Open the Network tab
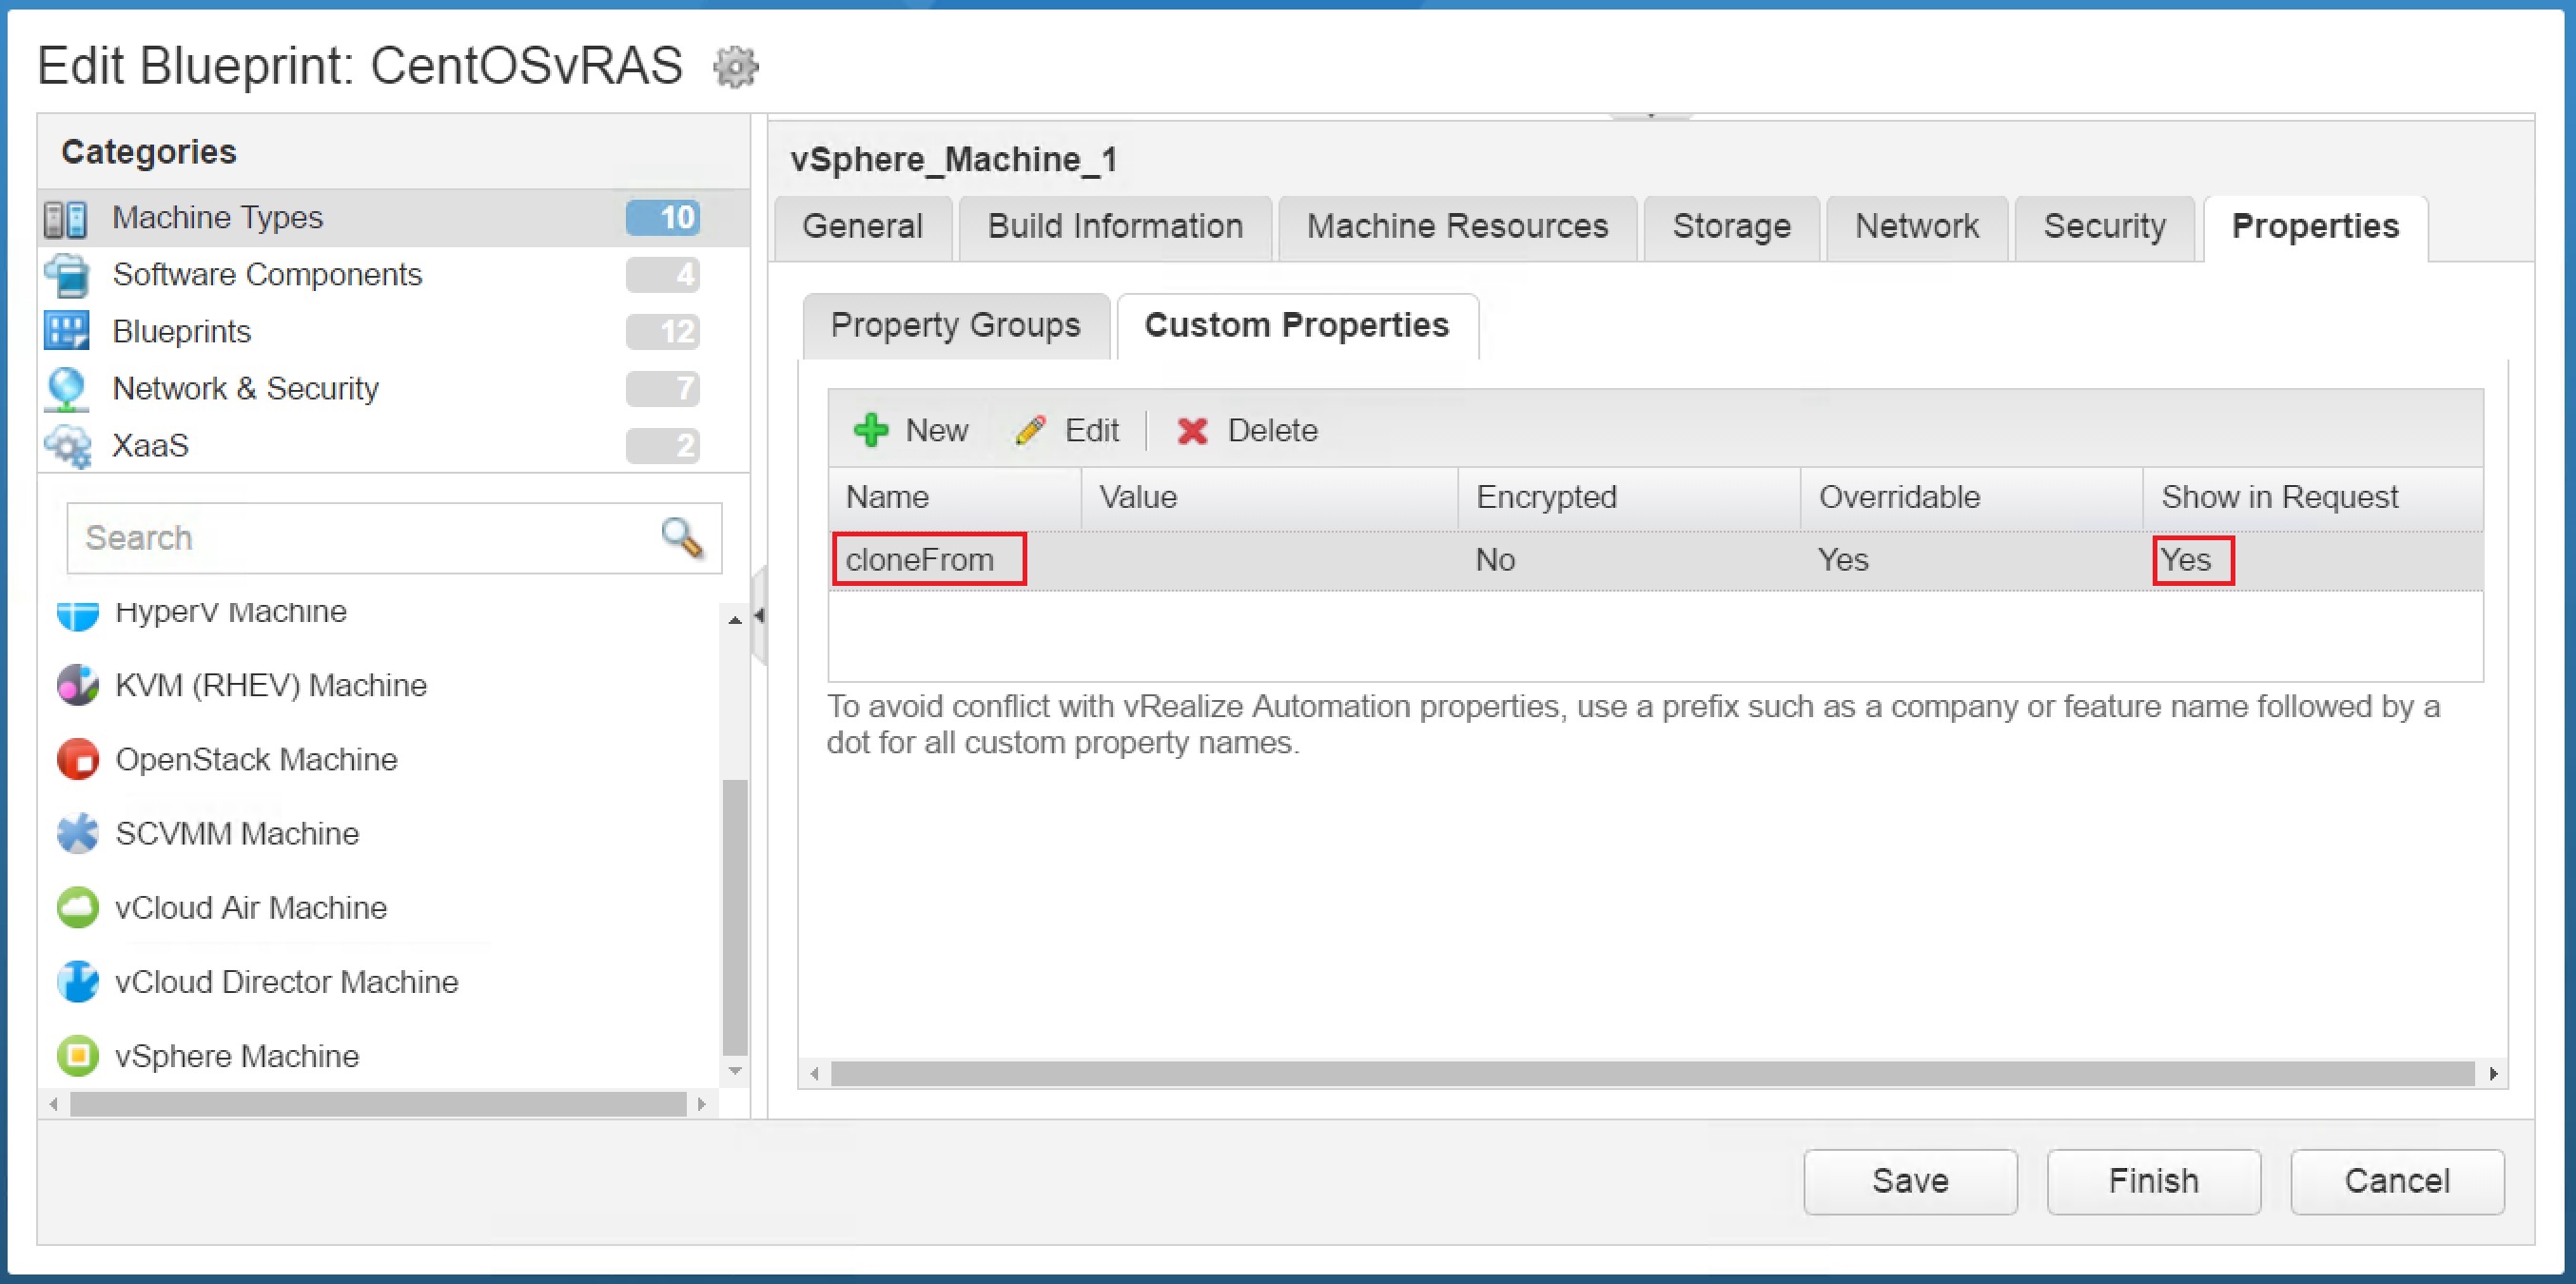Viewport: 2576px width, 1284px height. (1916, 226)
